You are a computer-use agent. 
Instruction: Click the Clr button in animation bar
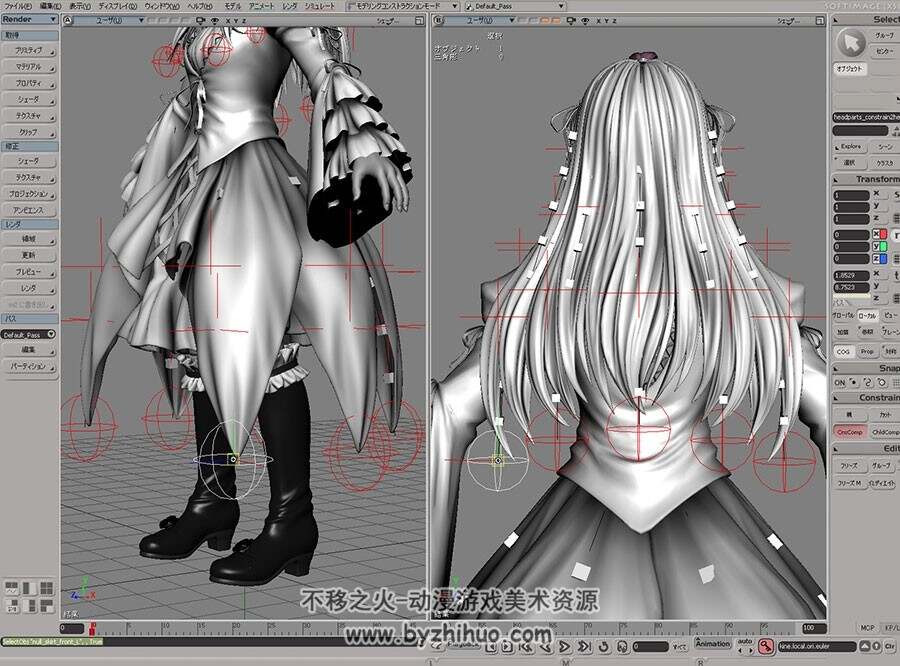pos(889,646)
